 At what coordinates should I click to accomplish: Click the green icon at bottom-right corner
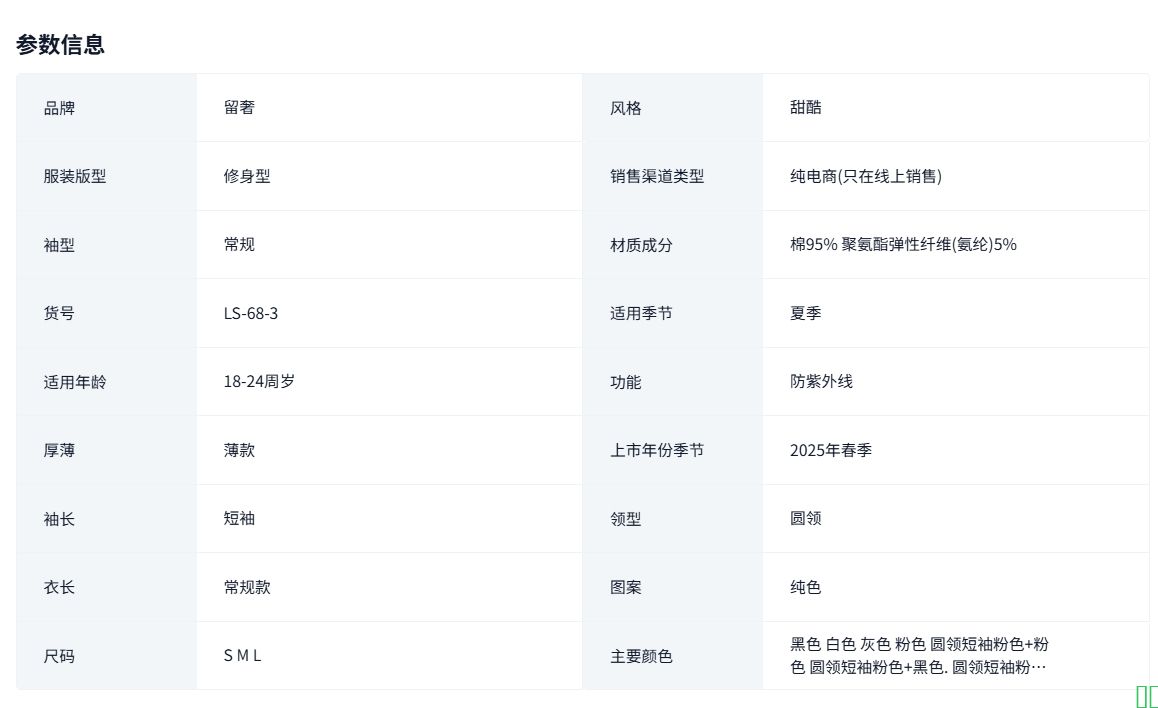(1146, 697)
